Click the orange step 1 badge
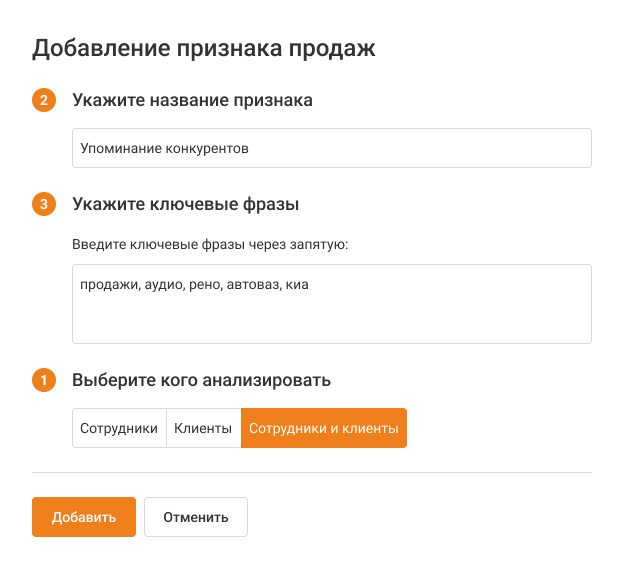 coord(43,380)
